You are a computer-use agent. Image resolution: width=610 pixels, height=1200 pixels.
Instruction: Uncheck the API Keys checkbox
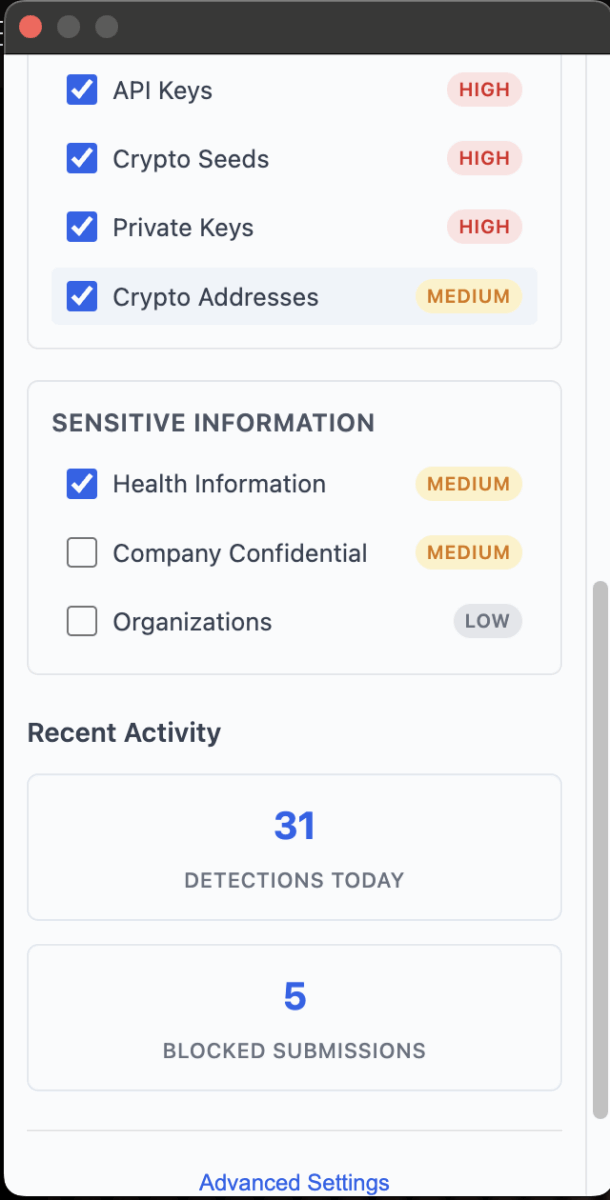coord(82,90)
